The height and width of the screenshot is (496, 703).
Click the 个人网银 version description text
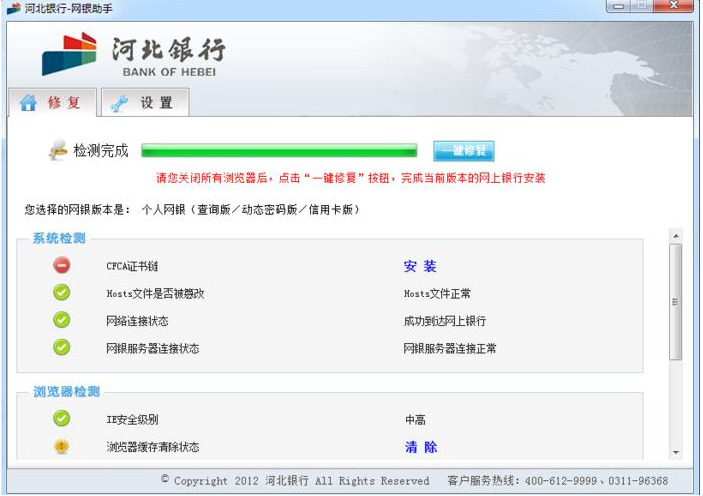(251, 209)
